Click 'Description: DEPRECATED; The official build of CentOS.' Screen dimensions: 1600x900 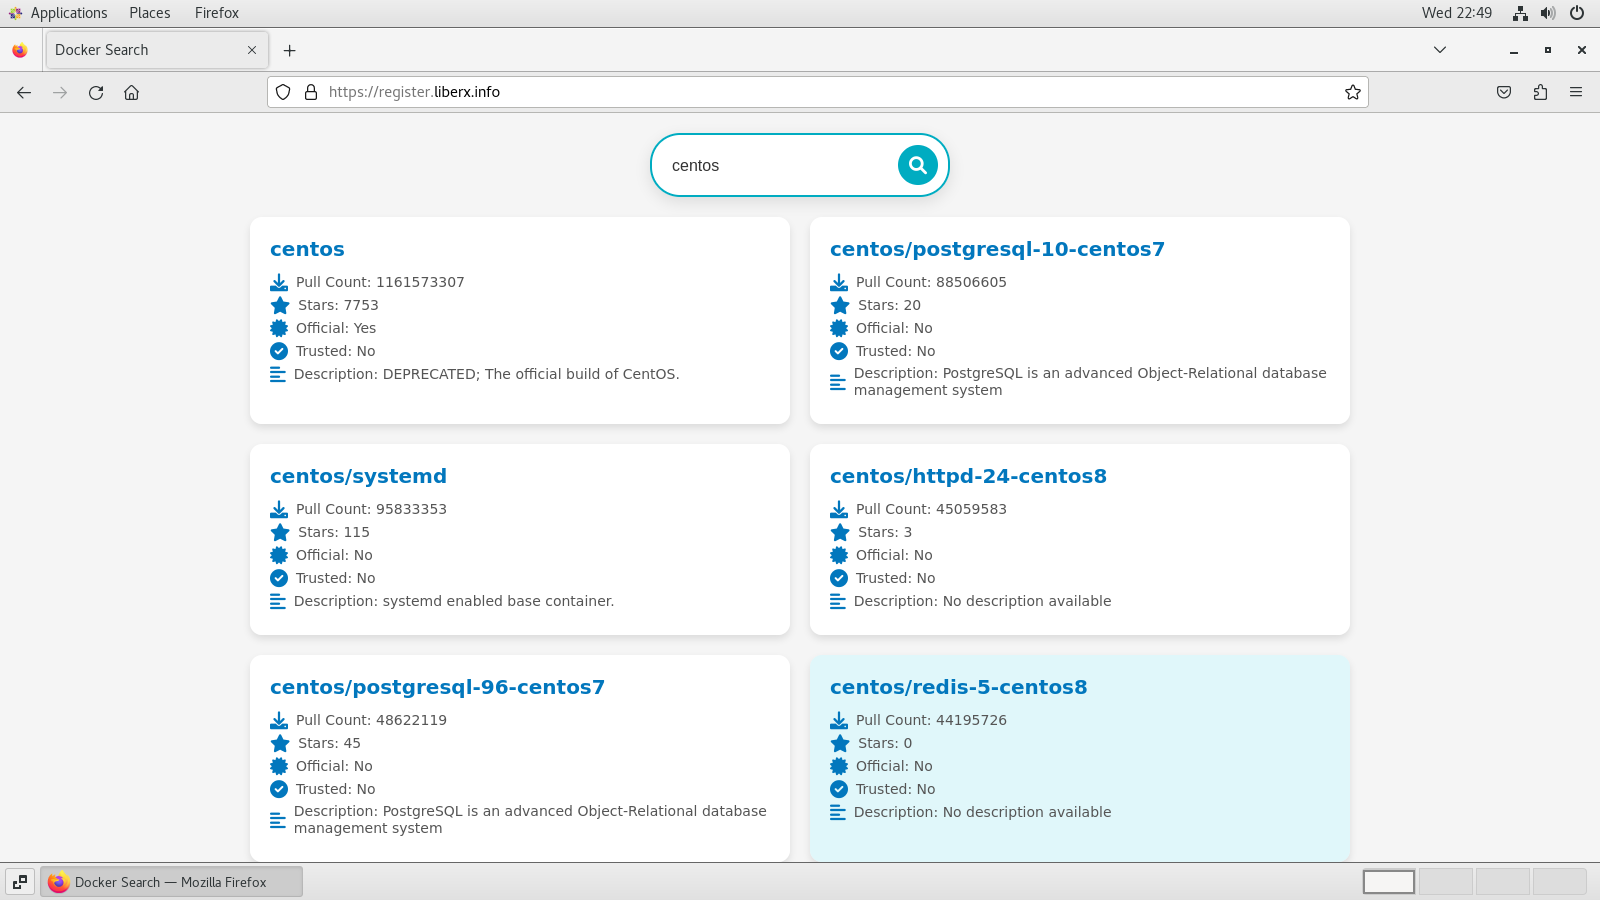click(487, 374)
